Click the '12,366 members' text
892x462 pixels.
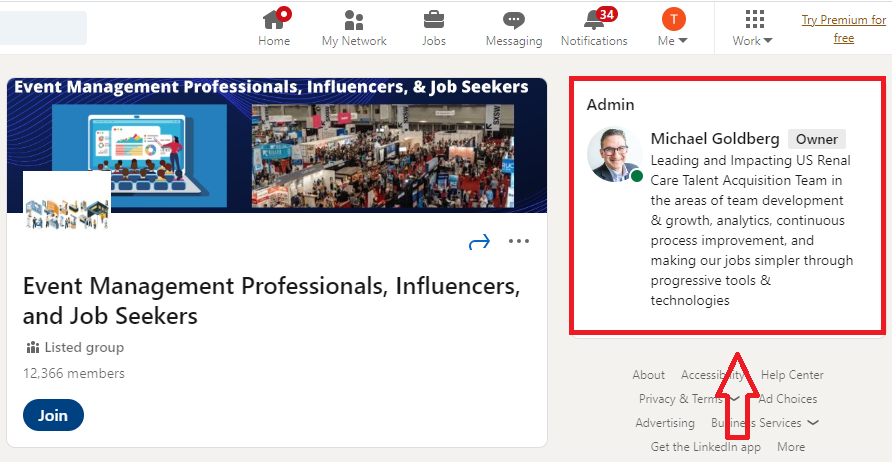pyautogui.click(x=74, y=373)
